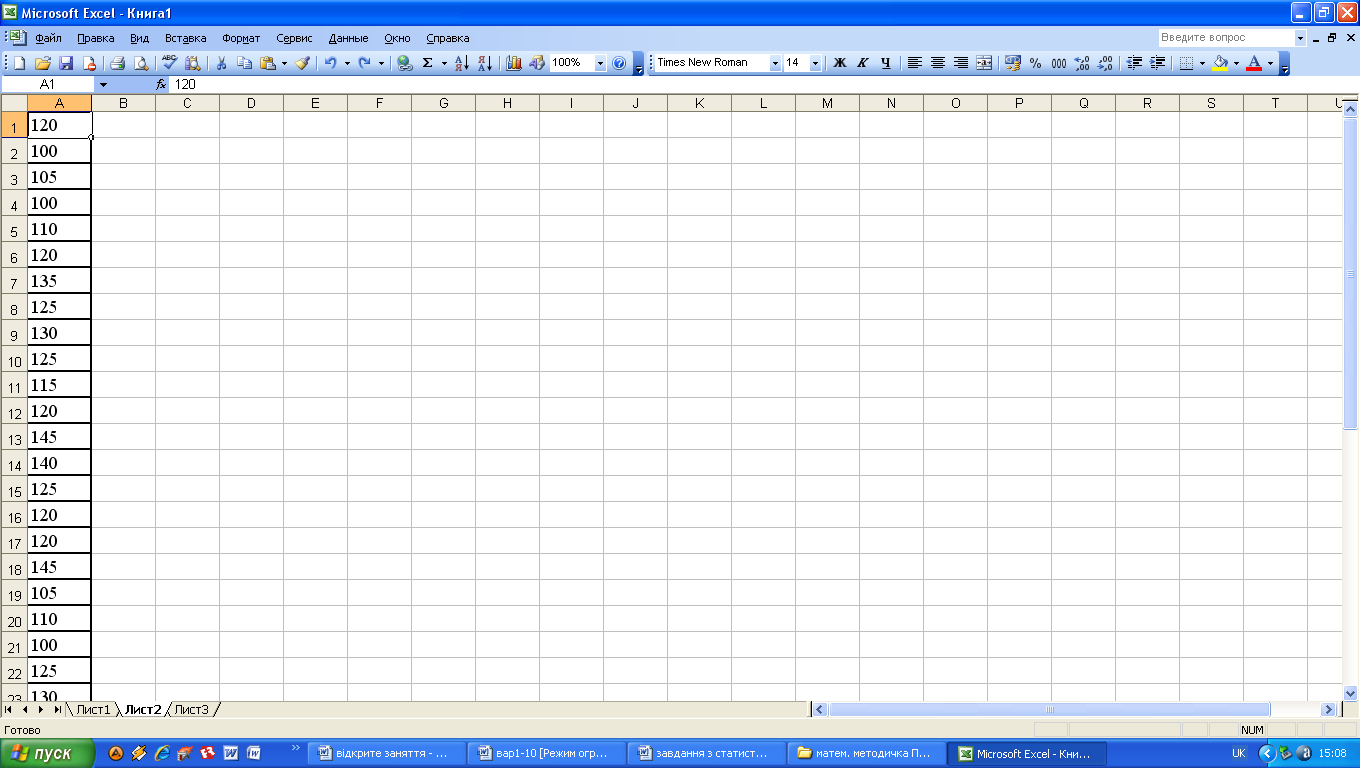Decrease decimal places
The height and width of the screenshot is (768, 1360).
(x=1105, y=63)
